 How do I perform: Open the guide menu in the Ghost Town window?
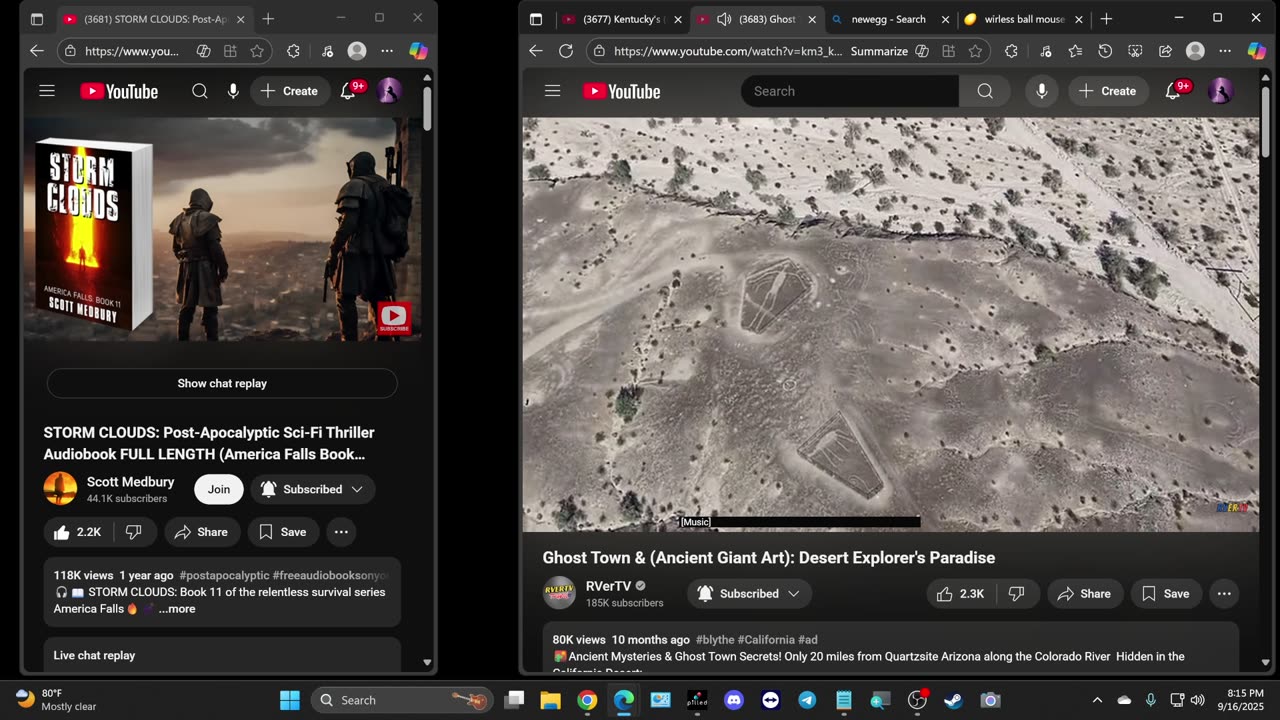coord(552,91)
